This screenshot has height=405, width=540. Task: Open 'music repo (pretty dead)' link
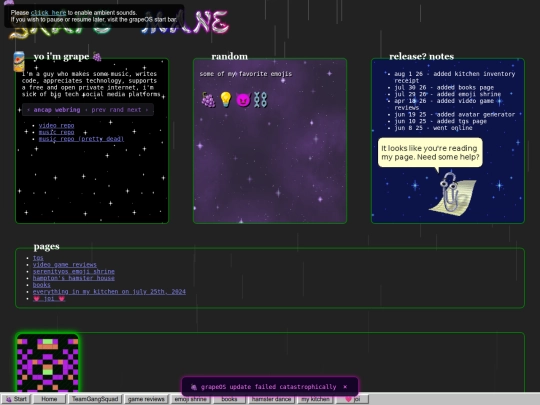click(81, 139)
